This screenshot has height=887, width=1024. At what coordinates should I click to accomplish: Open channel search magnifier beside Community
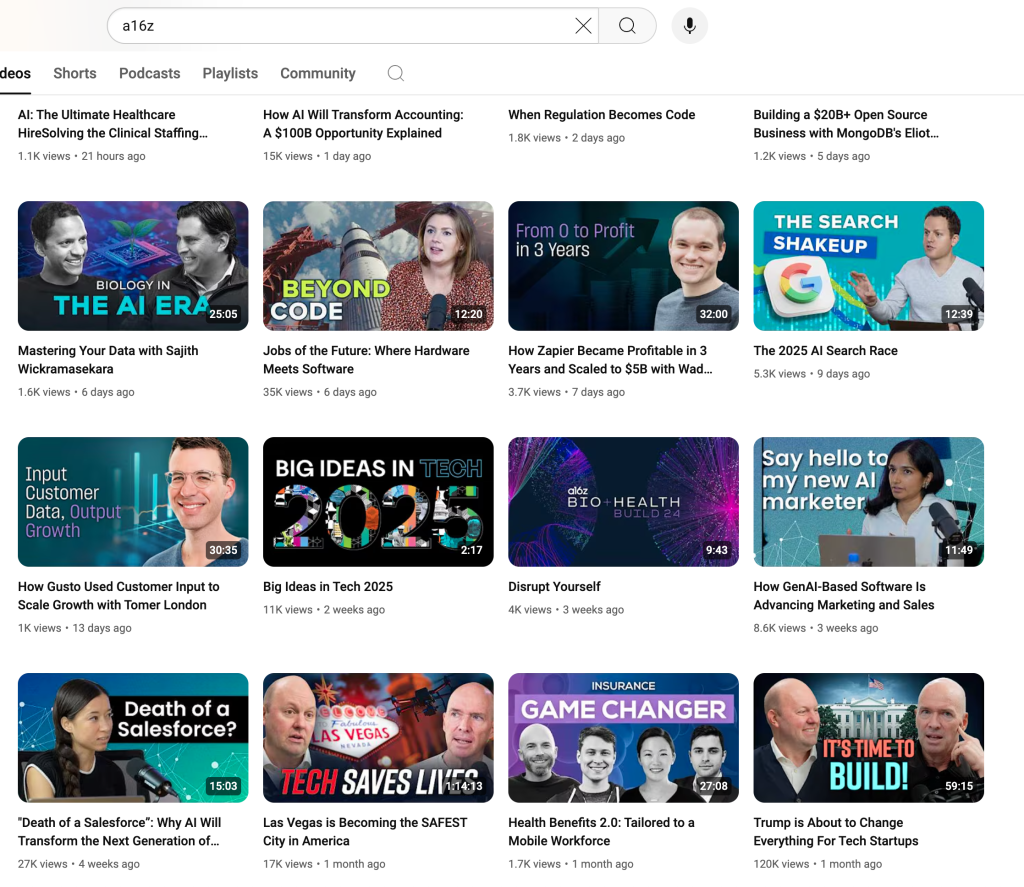pos(396,73)
